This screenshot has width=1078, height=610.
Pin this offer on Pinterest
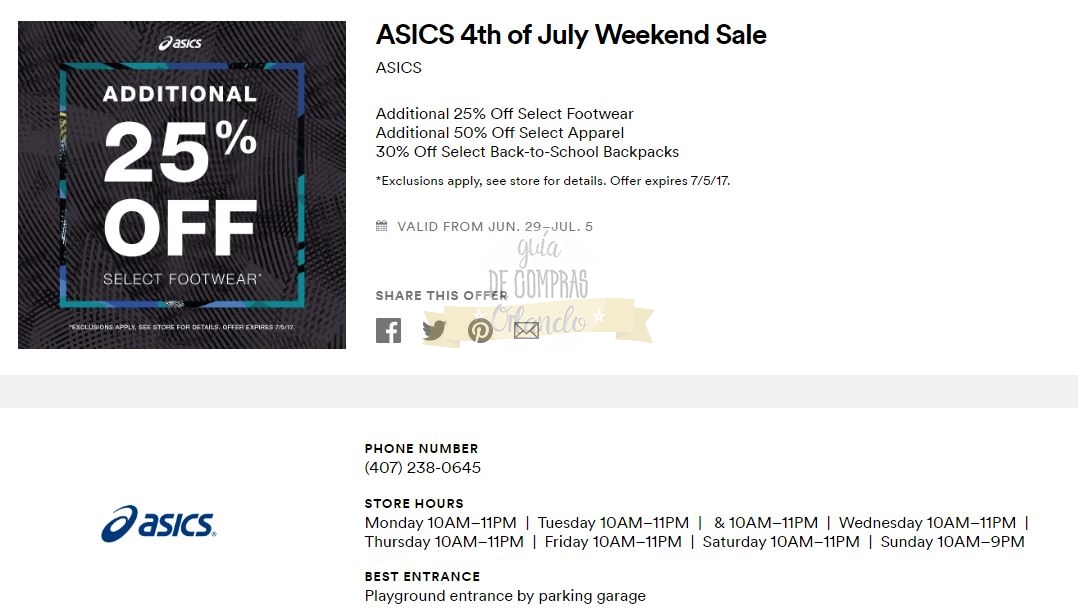(x=480, y=330)
